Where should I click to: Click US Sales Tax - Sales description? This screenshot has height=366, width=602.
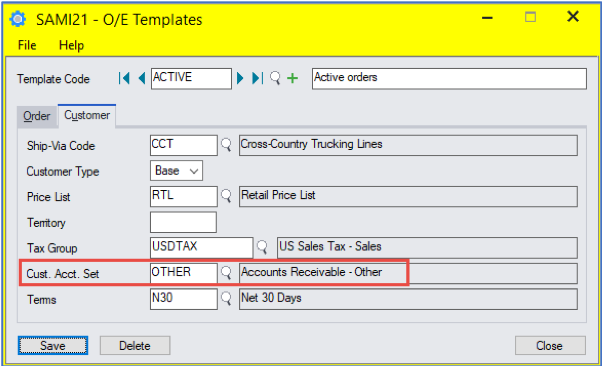coord(427,248)
